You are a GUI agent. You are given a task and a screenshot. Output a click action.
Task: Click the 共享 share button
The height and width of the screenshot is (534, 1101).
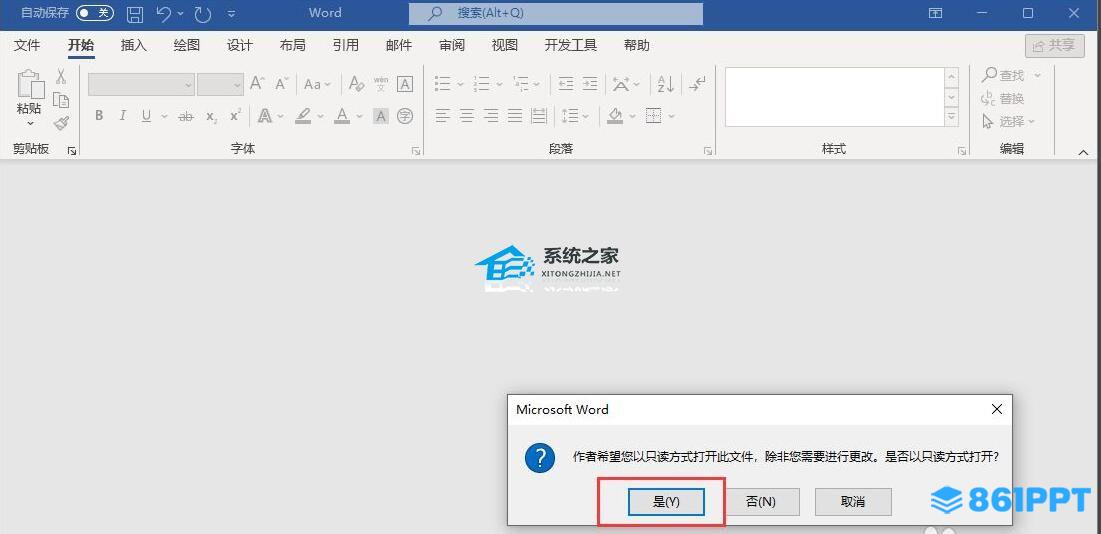tap(1054, 46)
